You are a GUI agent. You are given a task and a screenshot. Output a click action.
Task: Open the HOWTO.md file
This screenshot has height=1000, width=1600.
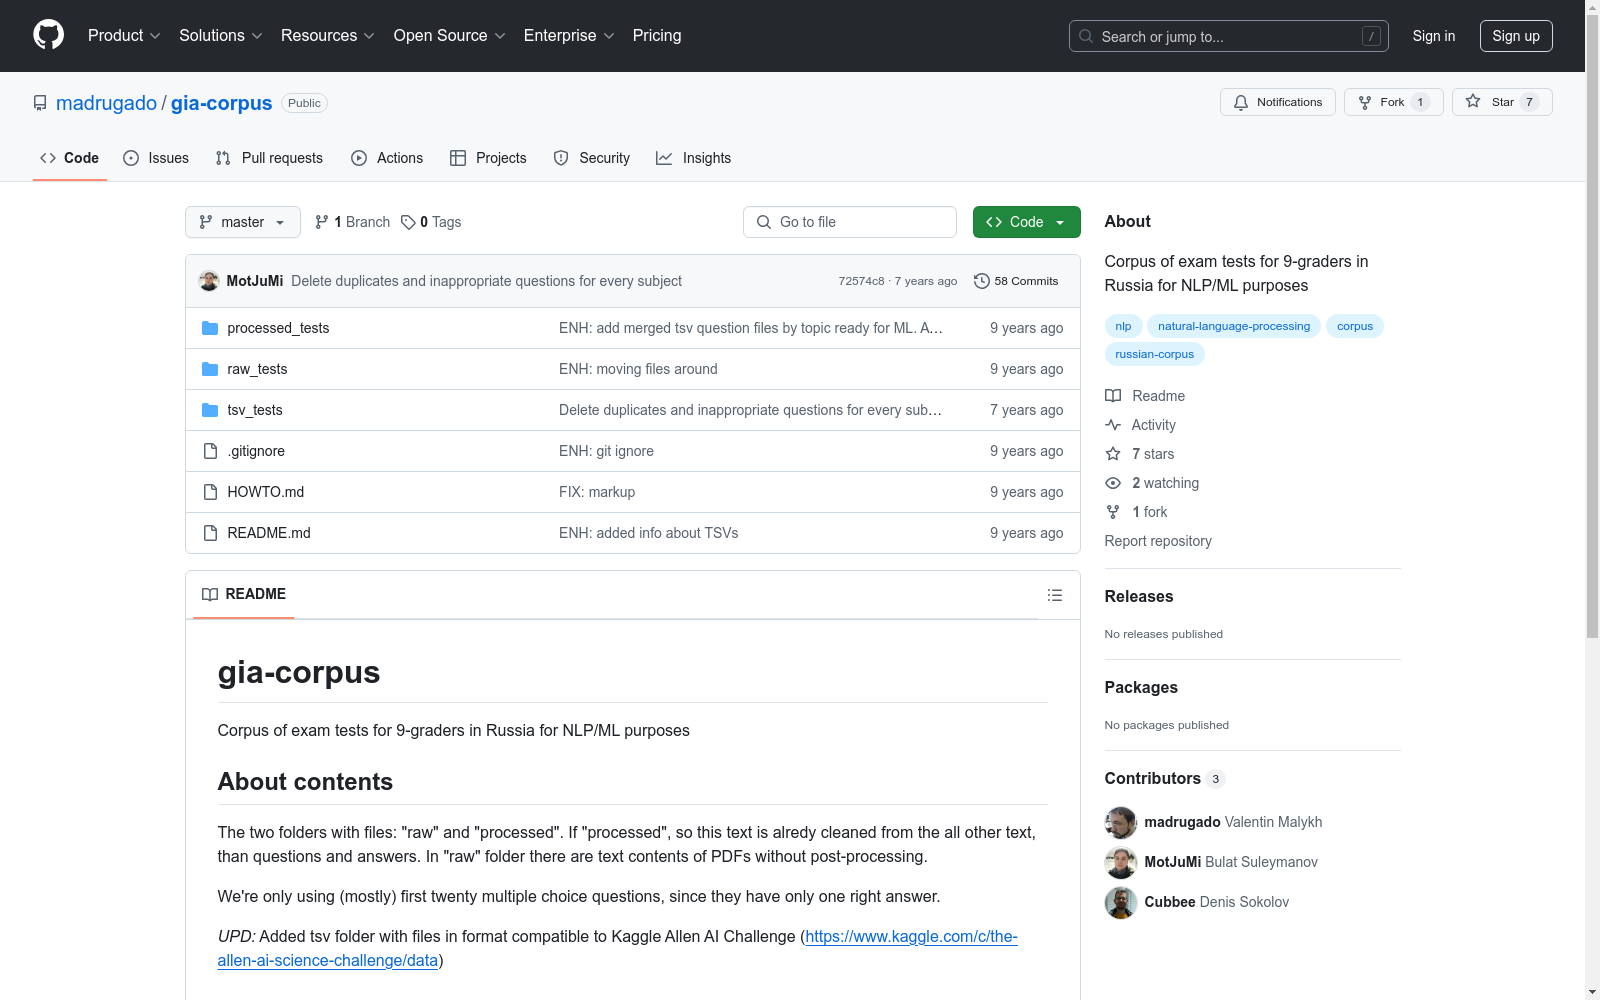(x=266, y=492)
